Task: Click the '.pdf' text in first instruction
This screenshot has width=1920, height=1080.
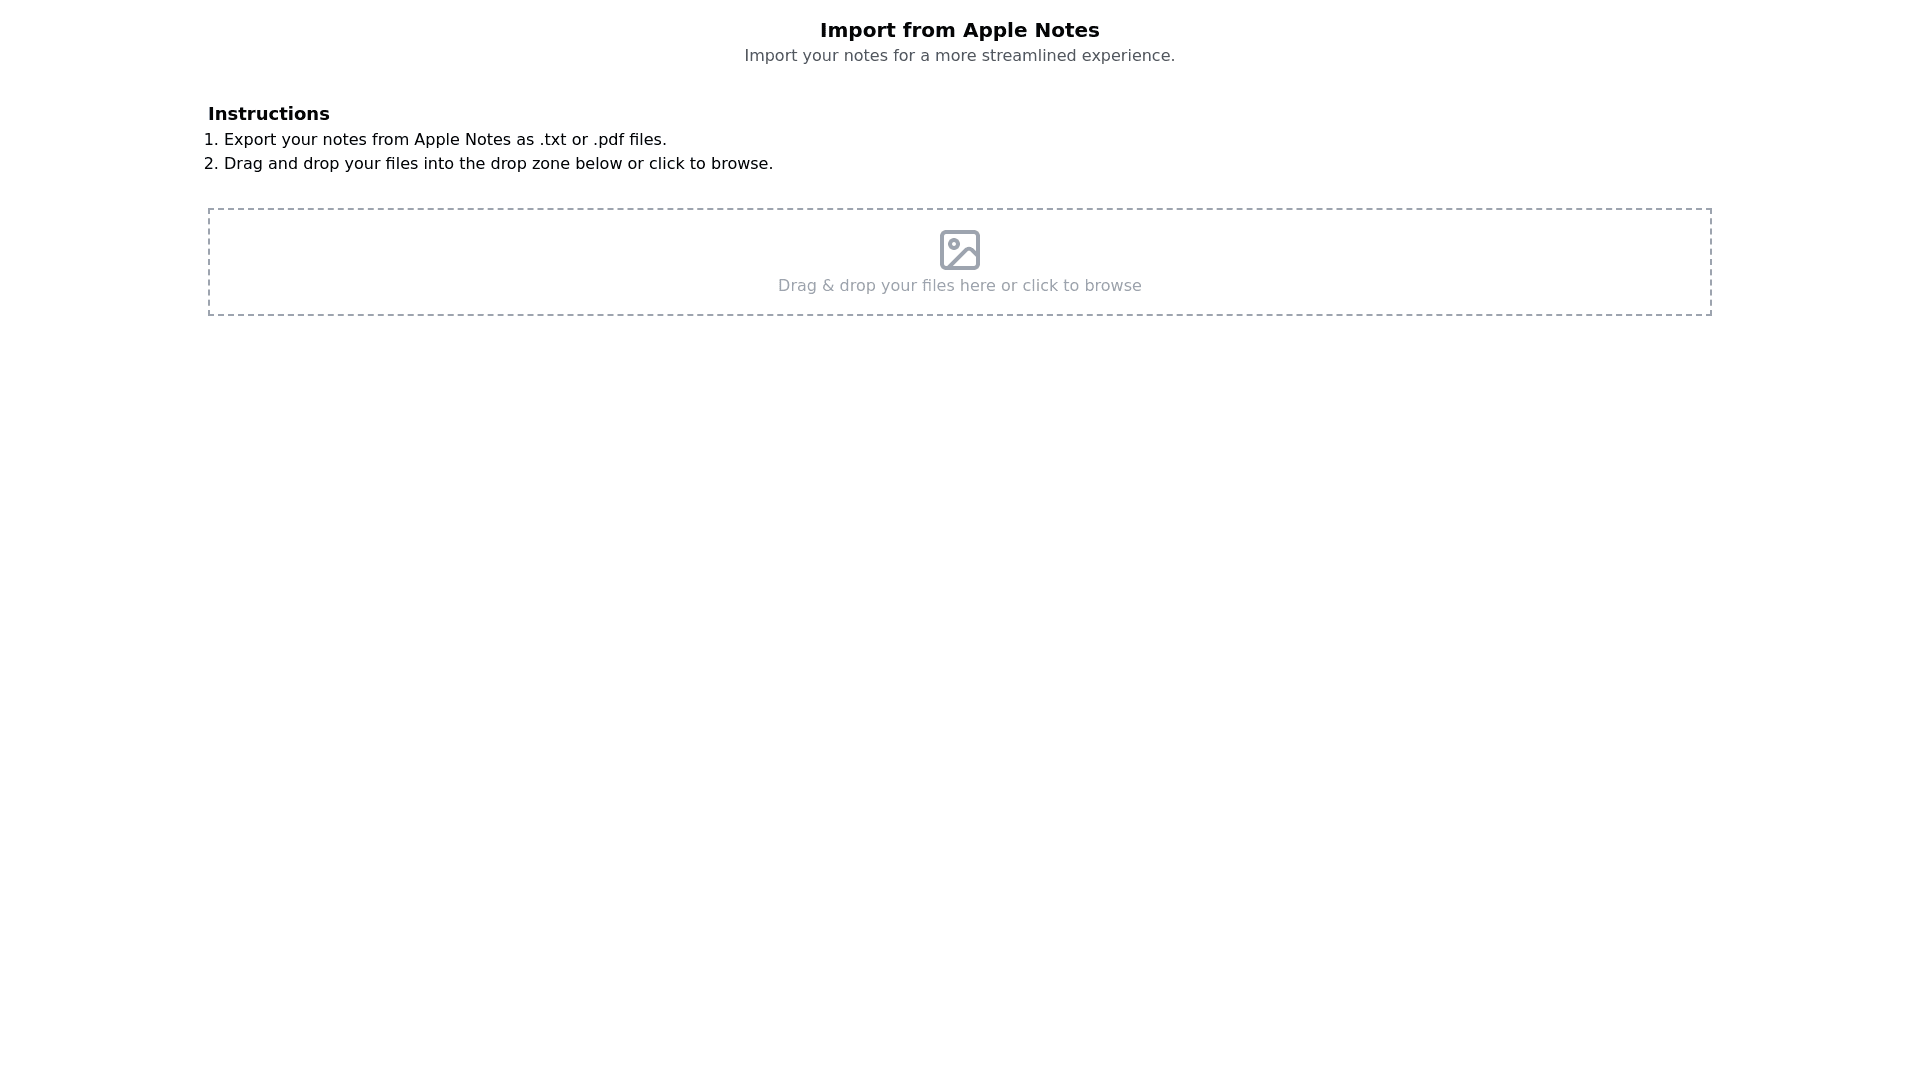Action: (x=608, y=140)
